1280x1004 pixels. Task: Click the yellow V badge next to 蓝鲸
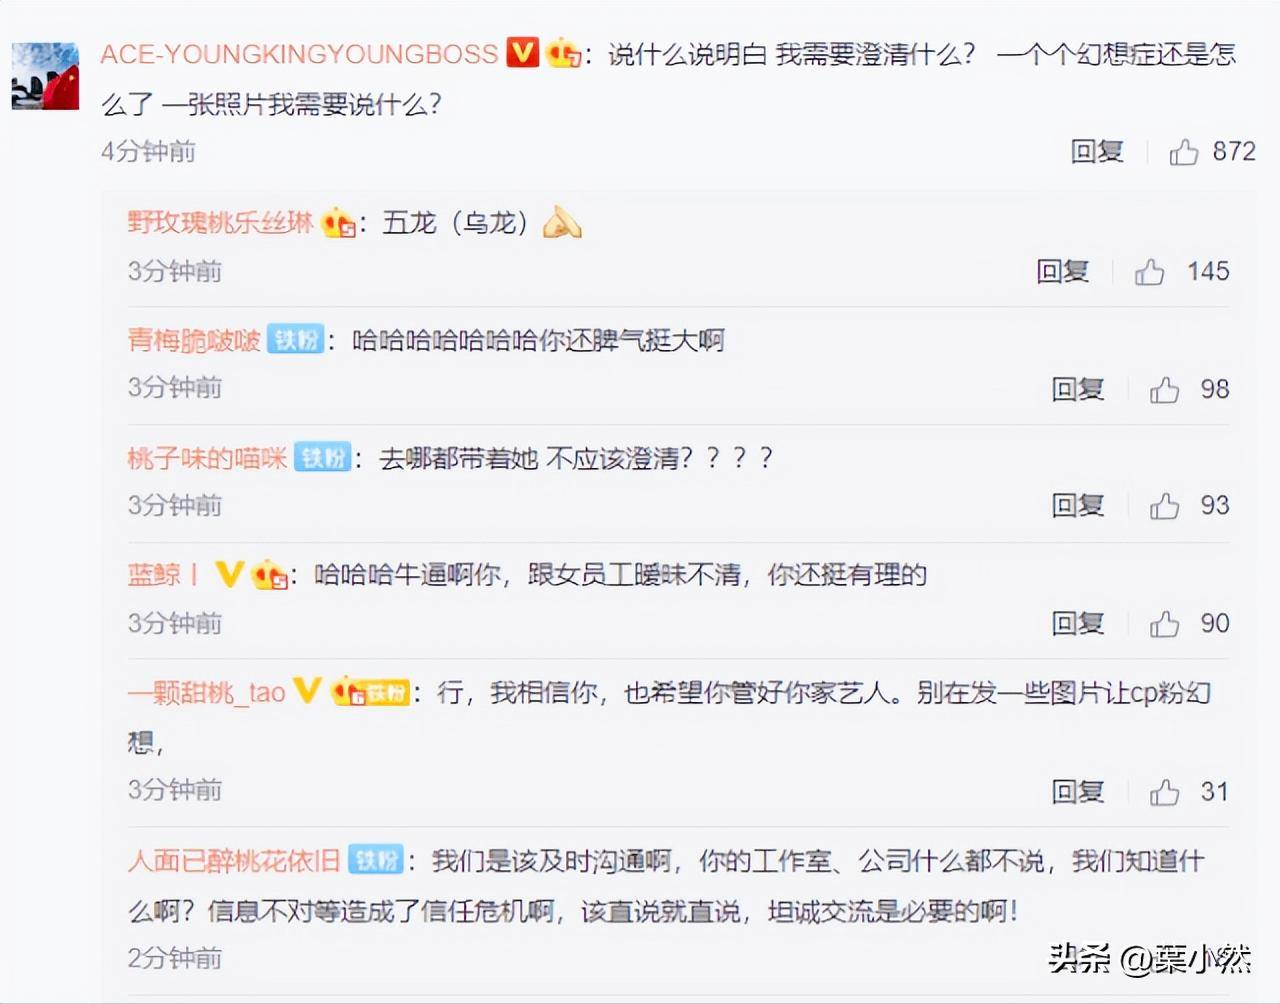229,573
